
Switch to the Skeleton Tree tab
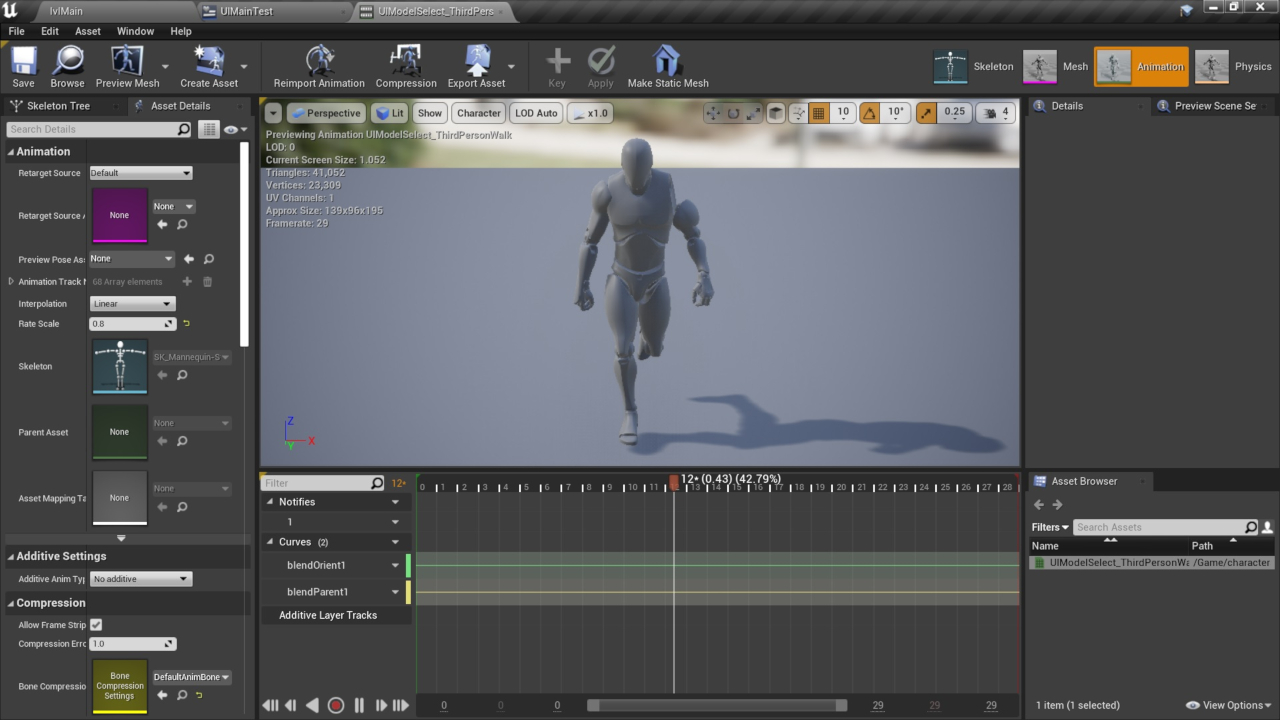point(58,106)
